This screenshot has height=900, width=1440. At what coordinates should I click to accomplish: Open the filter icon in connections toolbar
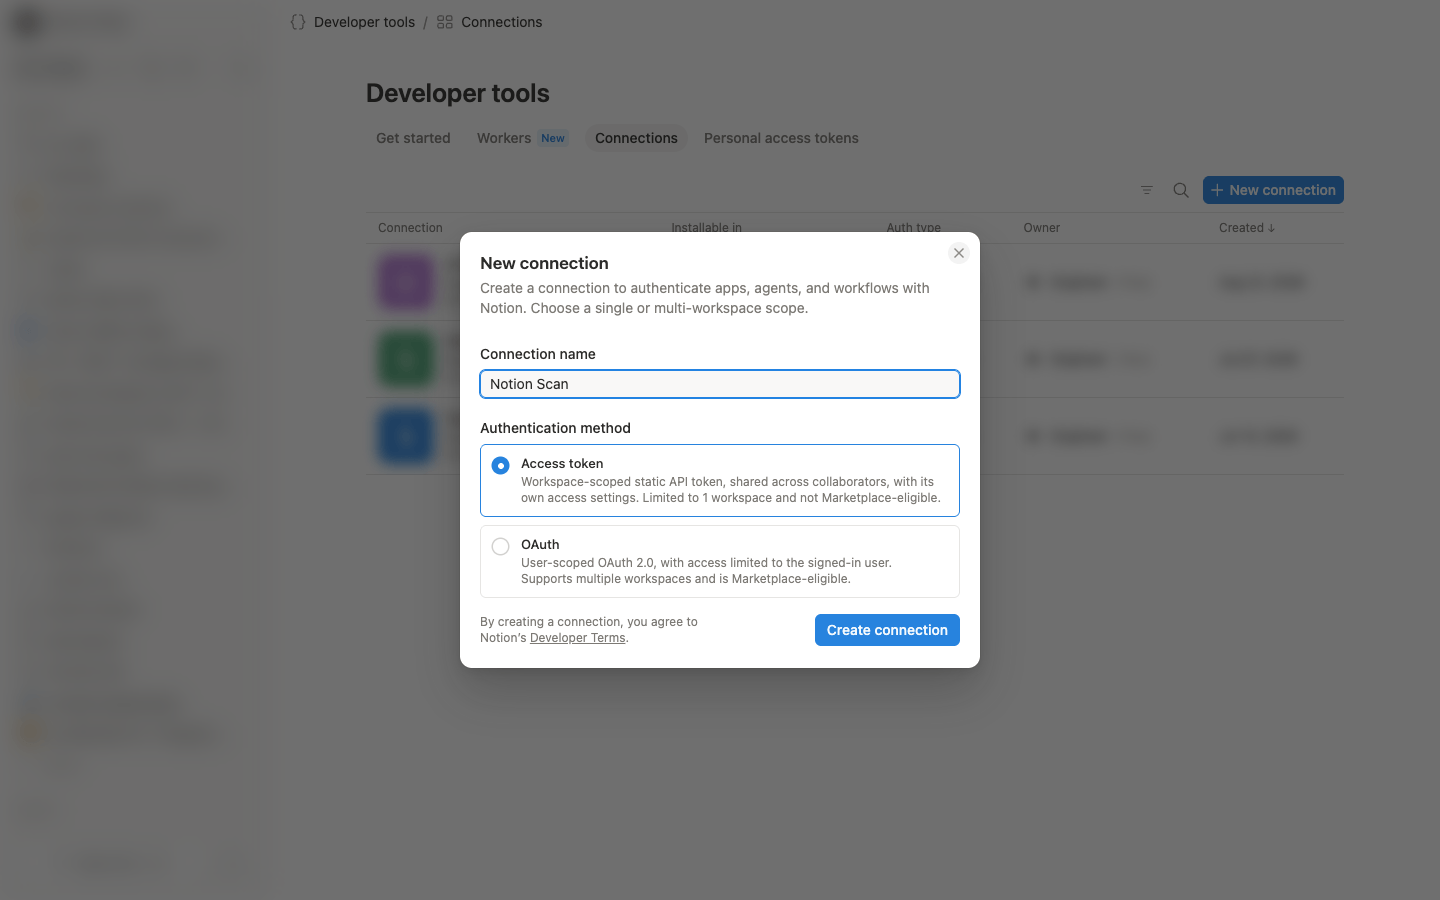(1147, 190)
